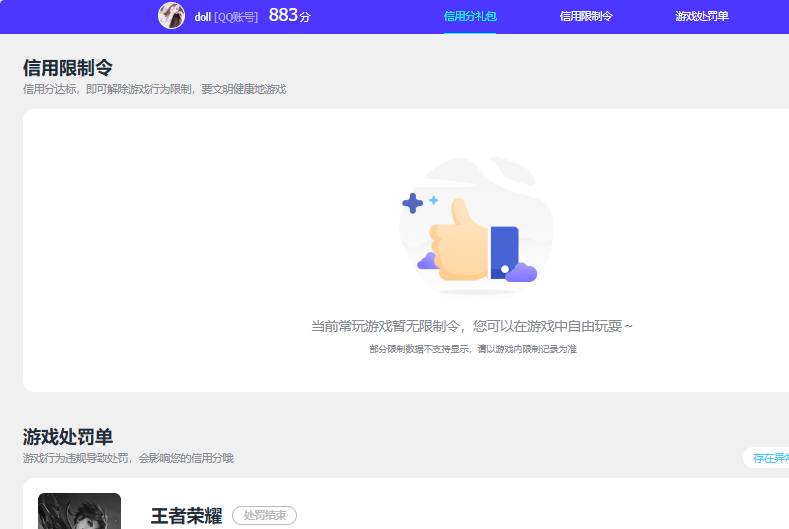Click the [QQ账号] account label
The height and width of the screenshot is (529, 789).
click(x=236, y=17)
